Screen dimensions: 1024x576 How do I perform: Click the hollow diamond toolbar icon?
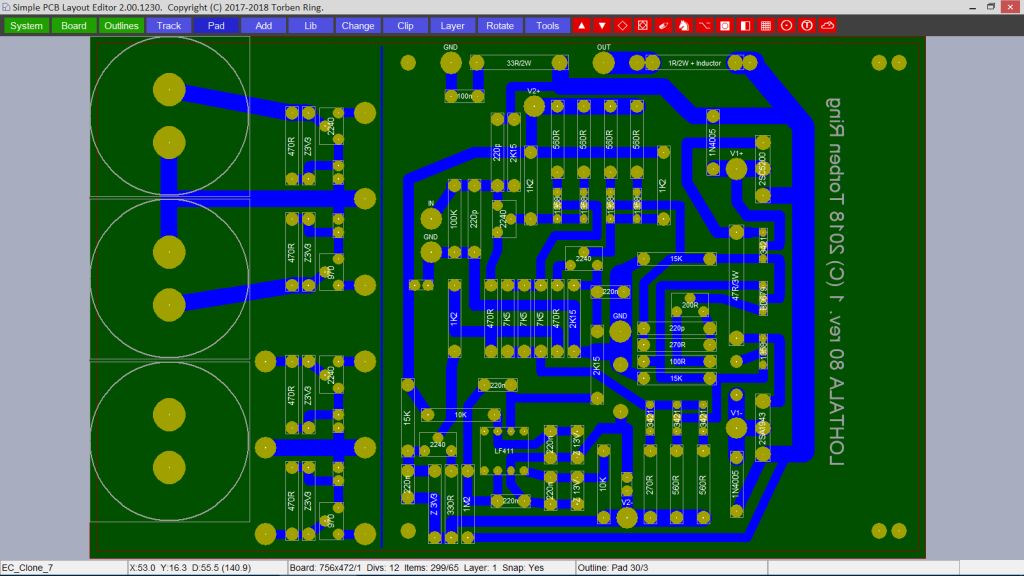point(622,25)
